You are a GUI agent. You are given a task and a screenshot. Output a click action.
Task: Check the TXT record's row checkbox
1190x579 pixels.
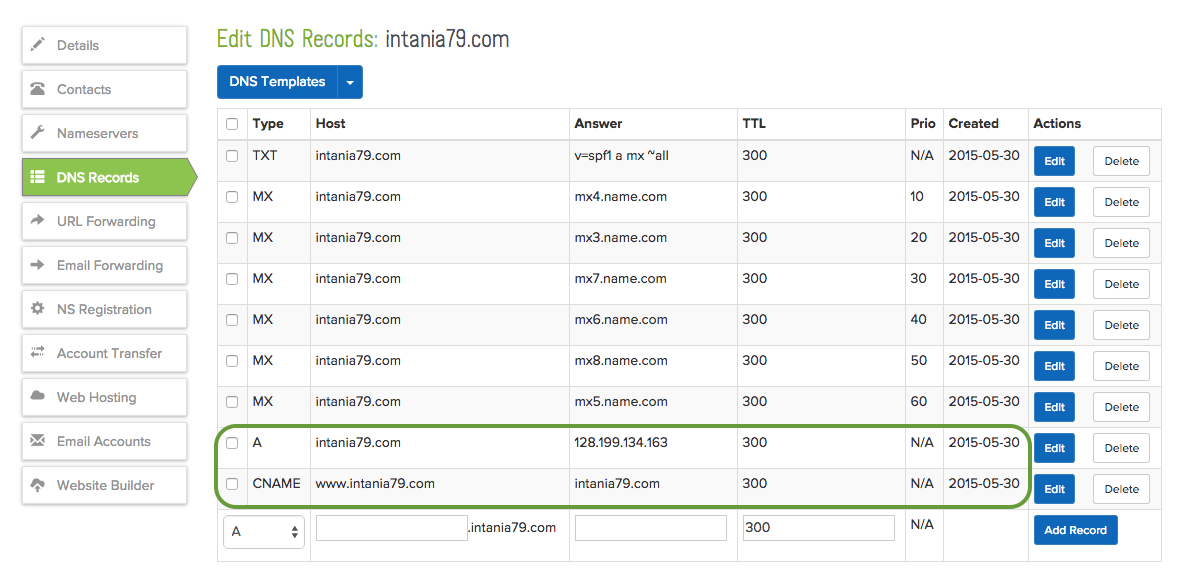[232, 156]
